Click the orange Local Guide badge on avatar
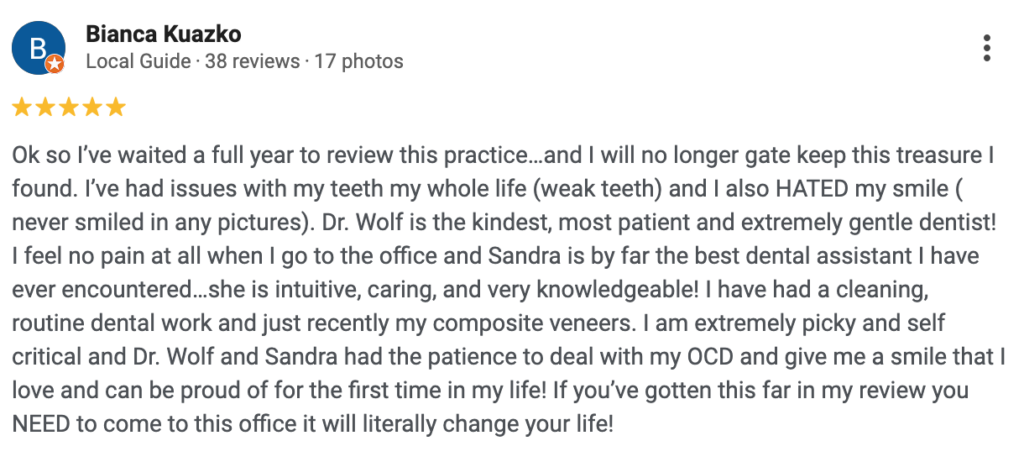 pos(56,65)
